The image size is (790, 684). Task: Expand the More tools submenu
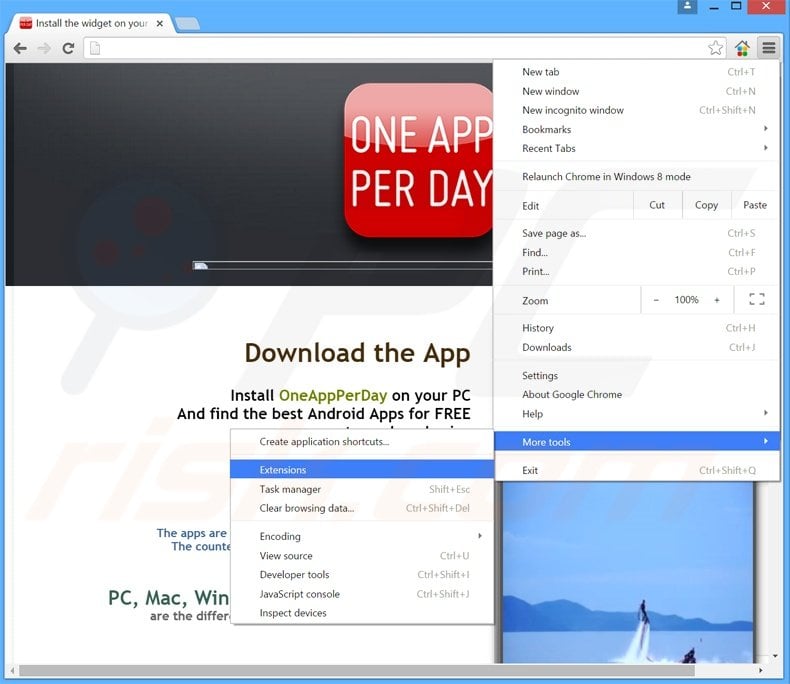click(636, 442)
